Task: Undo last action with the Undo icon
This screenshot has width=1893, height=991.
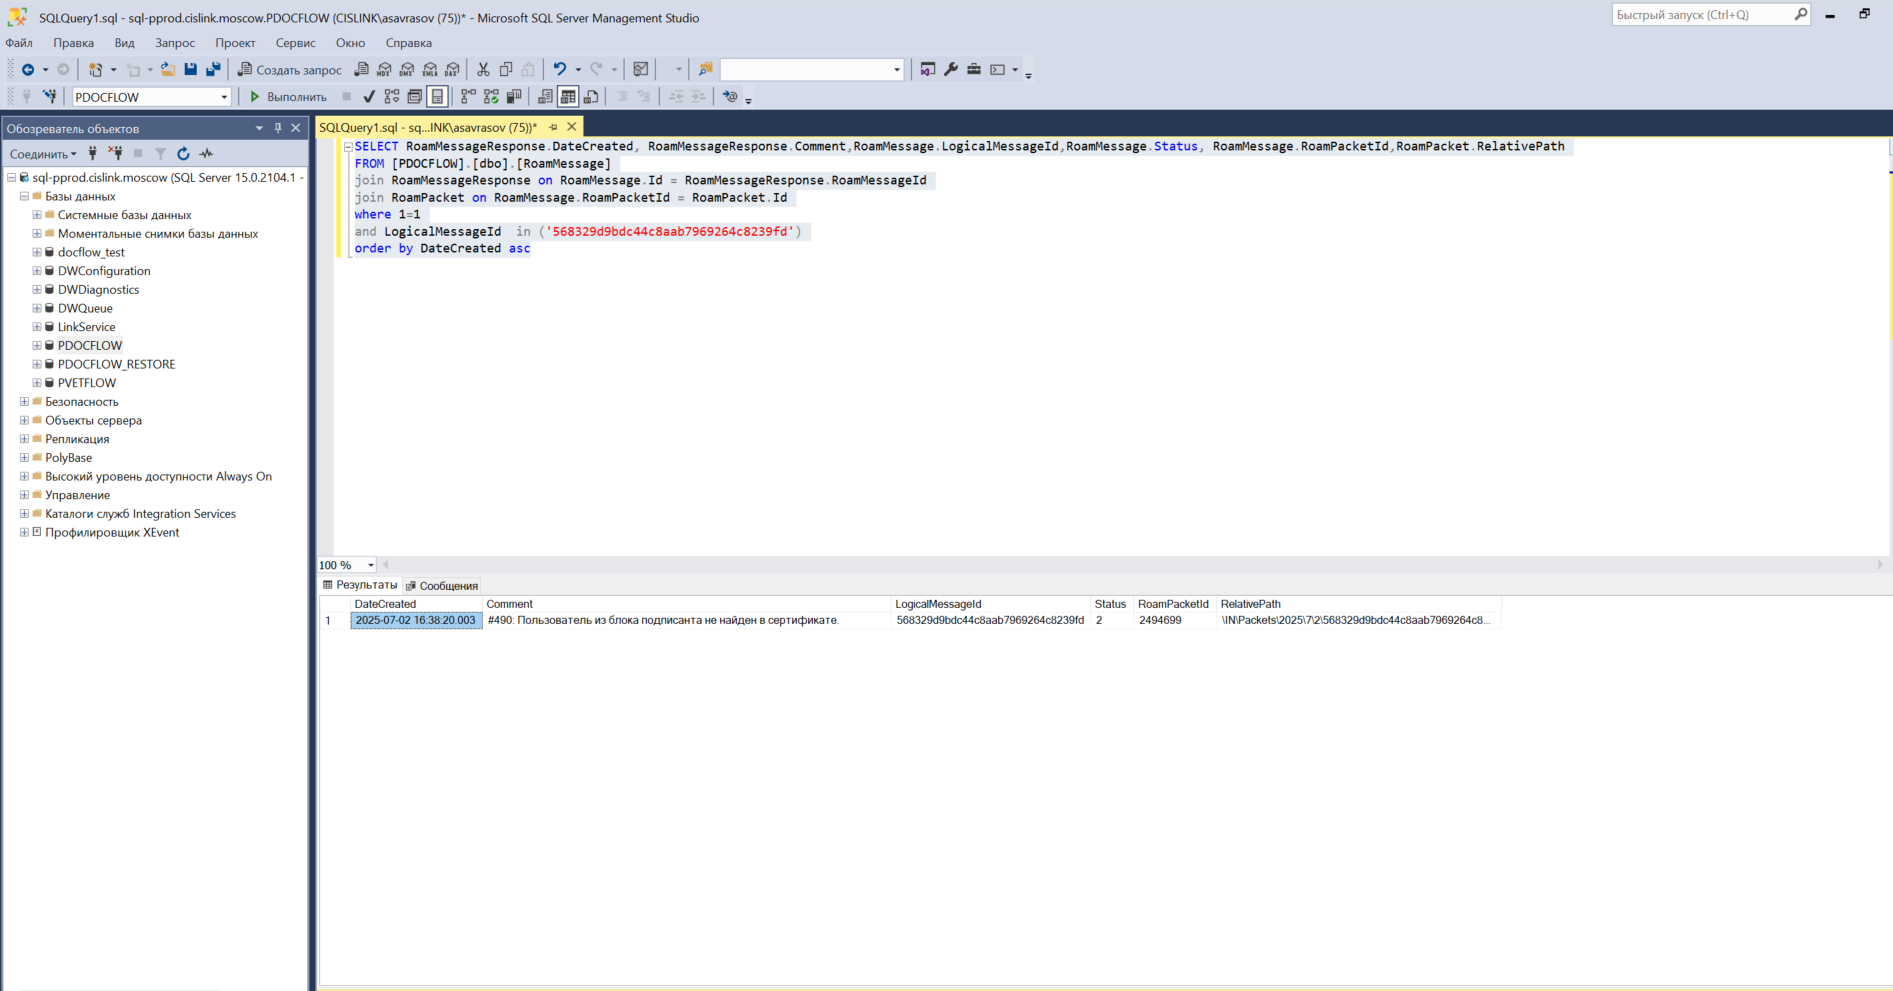Action: pos(559,69)
